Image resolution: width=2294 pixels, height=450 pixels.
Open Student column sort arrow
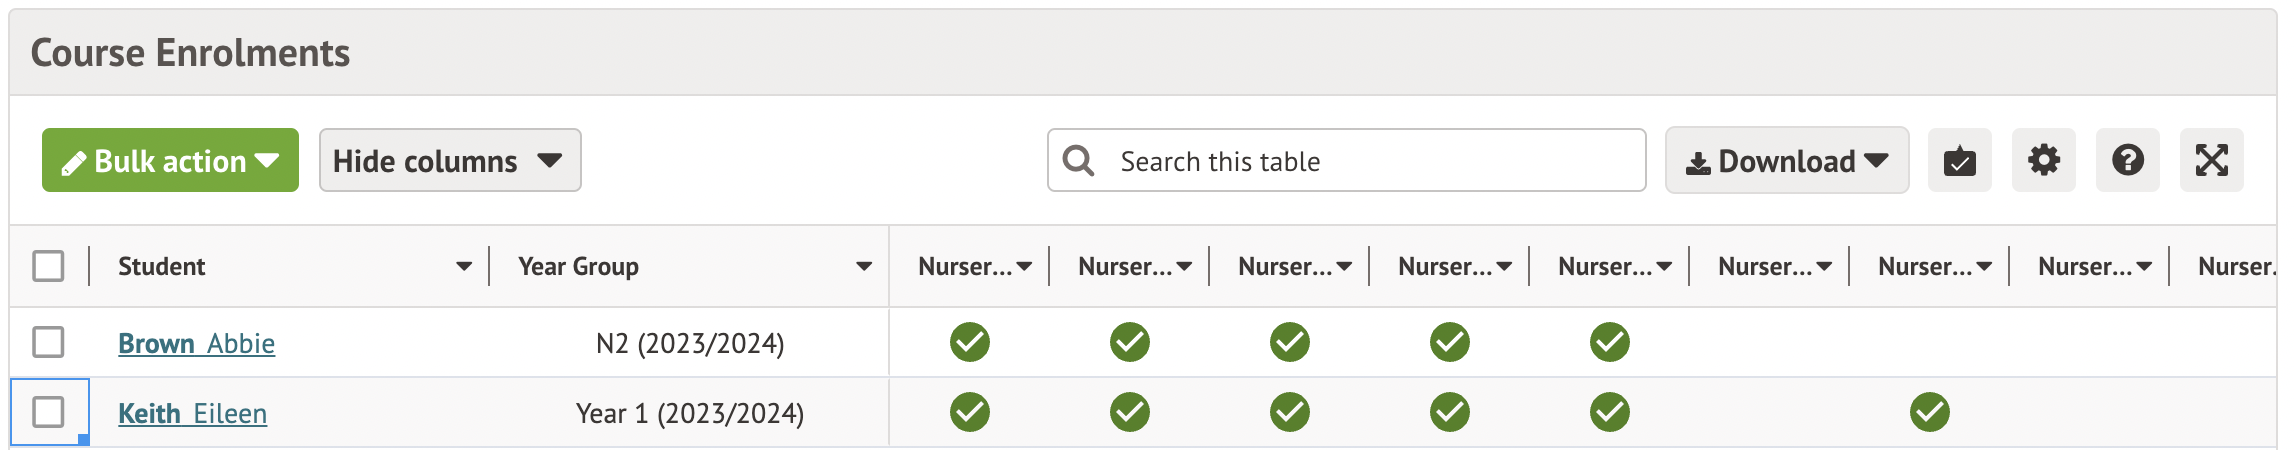[463, 266]
